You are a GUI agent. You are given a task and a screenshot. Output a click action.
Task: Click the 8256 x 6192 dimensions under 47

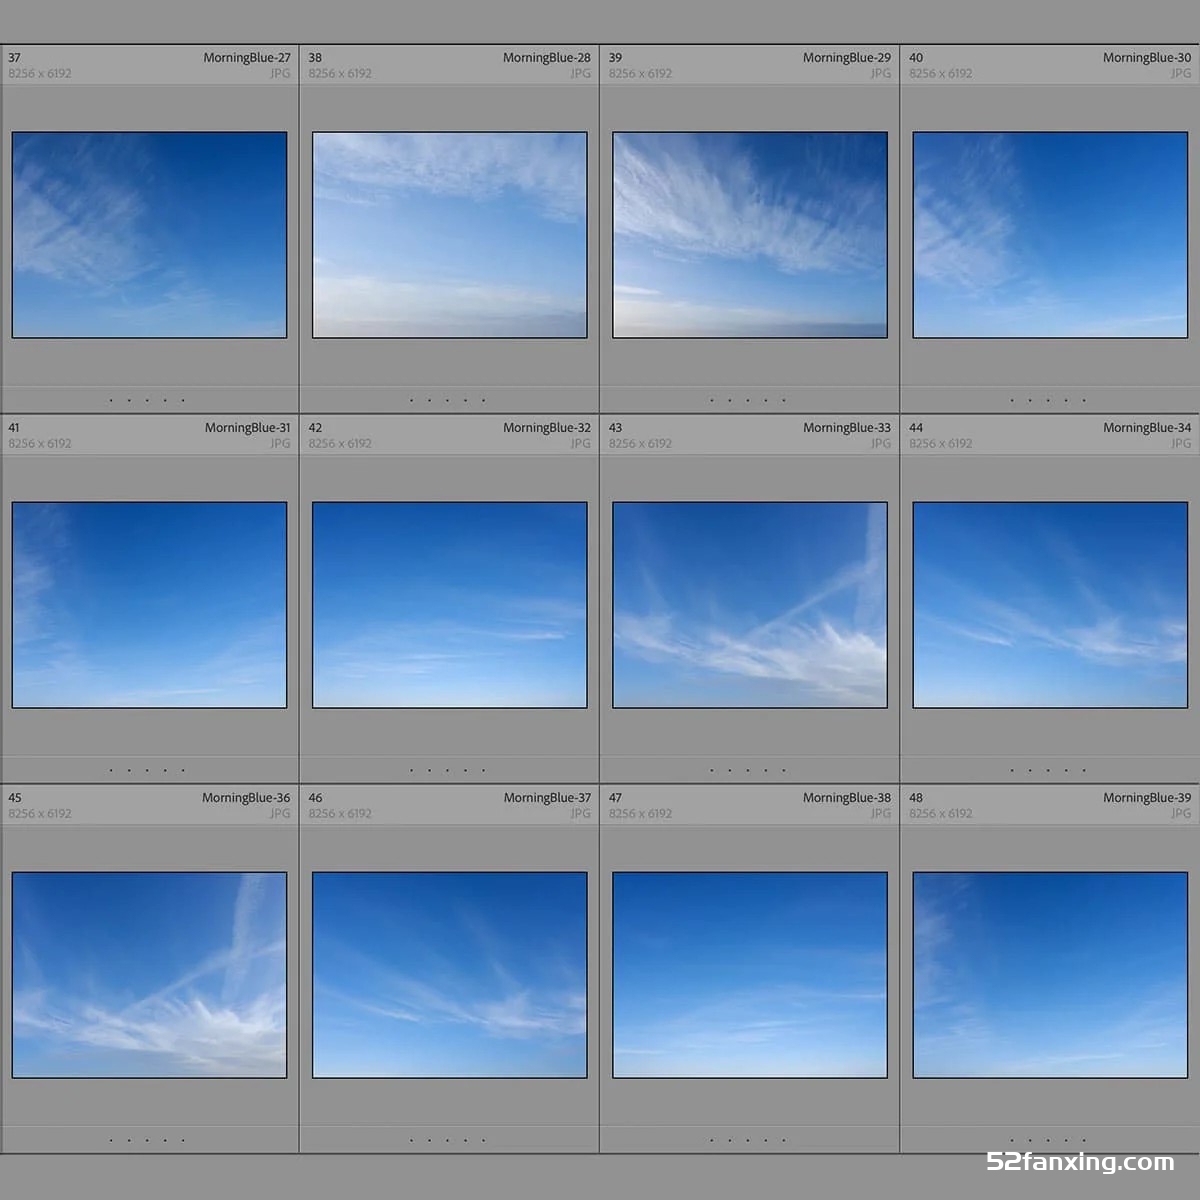640,814
